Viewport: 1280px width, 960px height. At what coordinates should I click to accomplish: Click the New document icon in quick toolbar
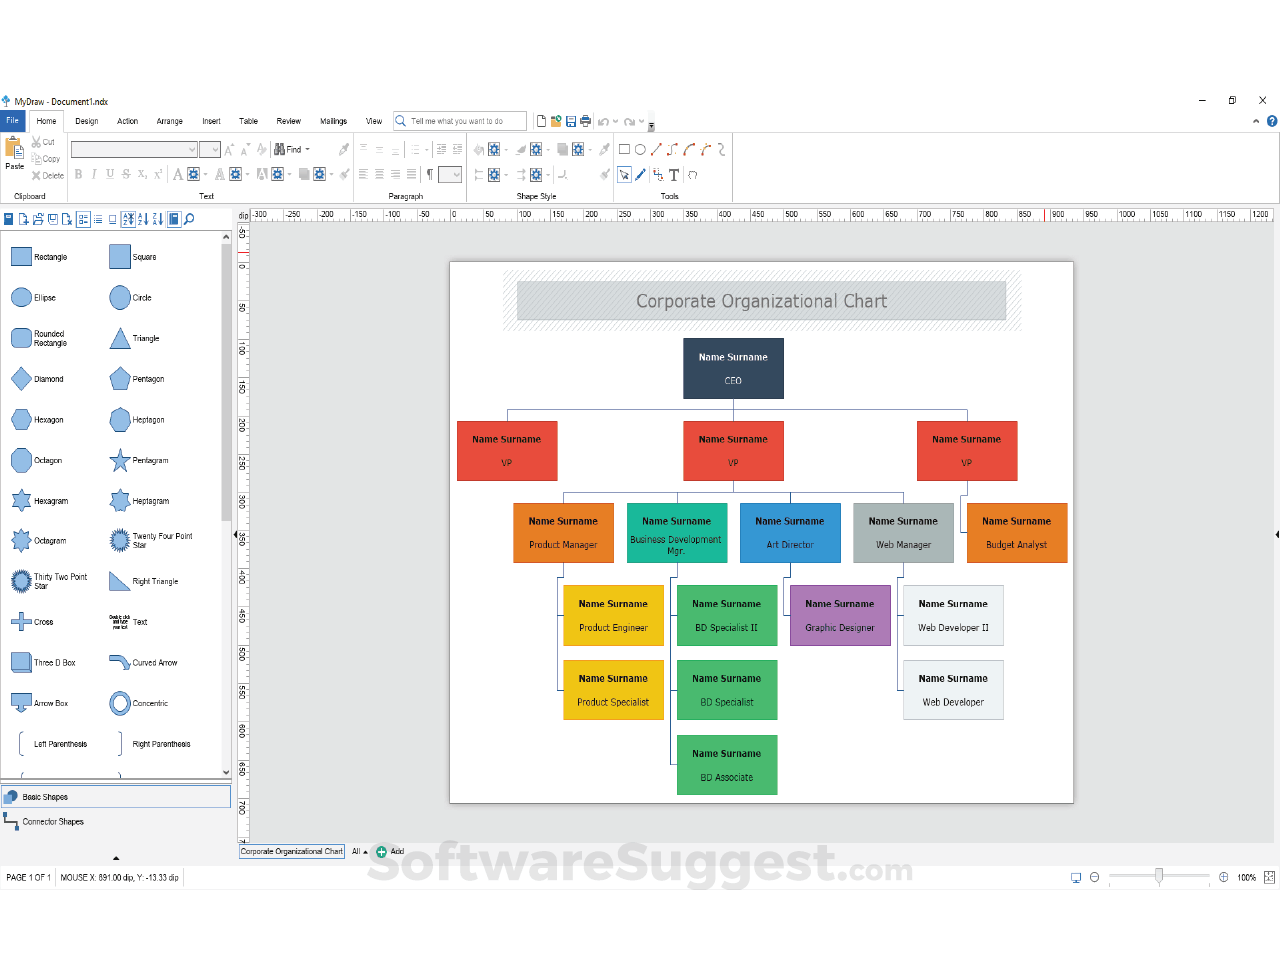(542, 121)
